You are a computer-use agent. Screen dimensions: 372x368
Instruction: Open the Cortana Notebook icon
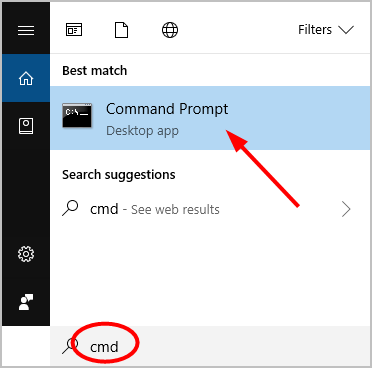tap(26, 126)
